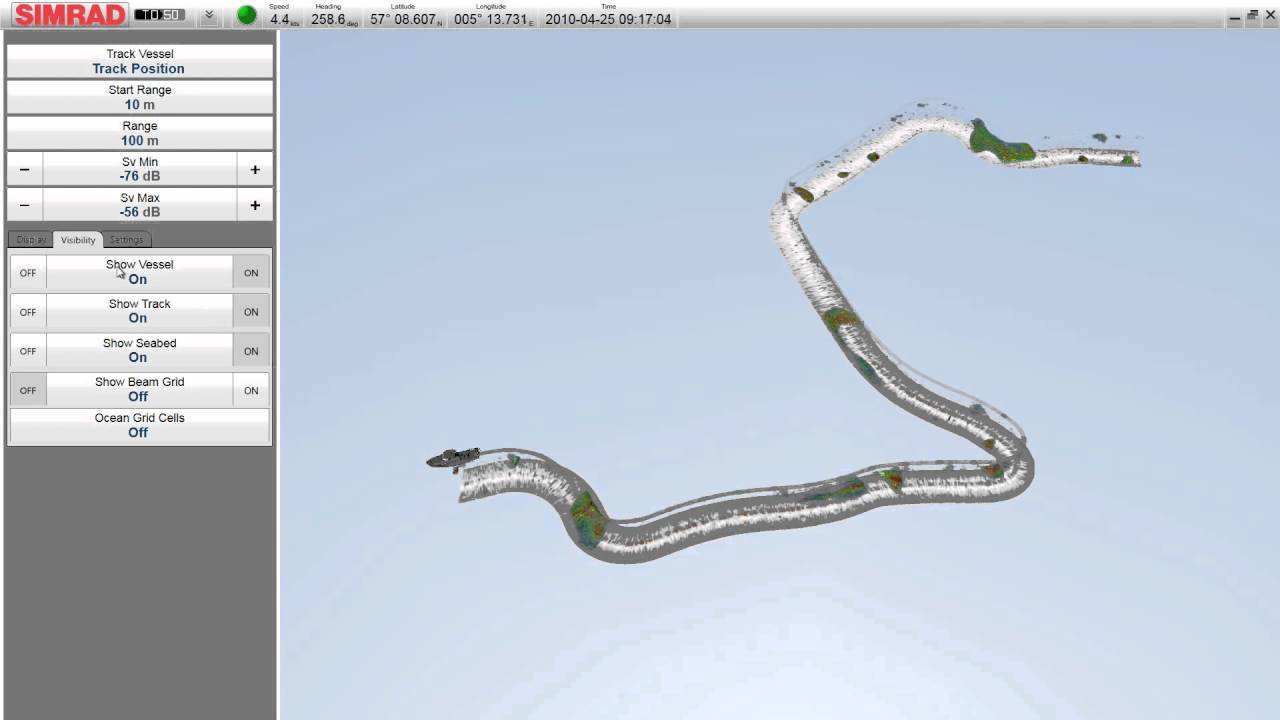
Task: Click the Speed 4.4 kts readout
Action: [284, 15]
